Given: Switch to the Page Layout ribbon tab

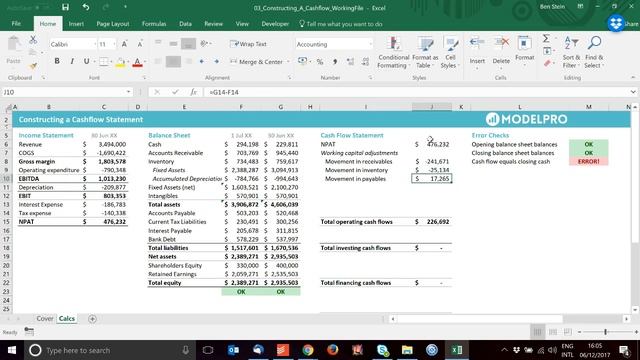Looking at the screenshot, I should point(113,24).
